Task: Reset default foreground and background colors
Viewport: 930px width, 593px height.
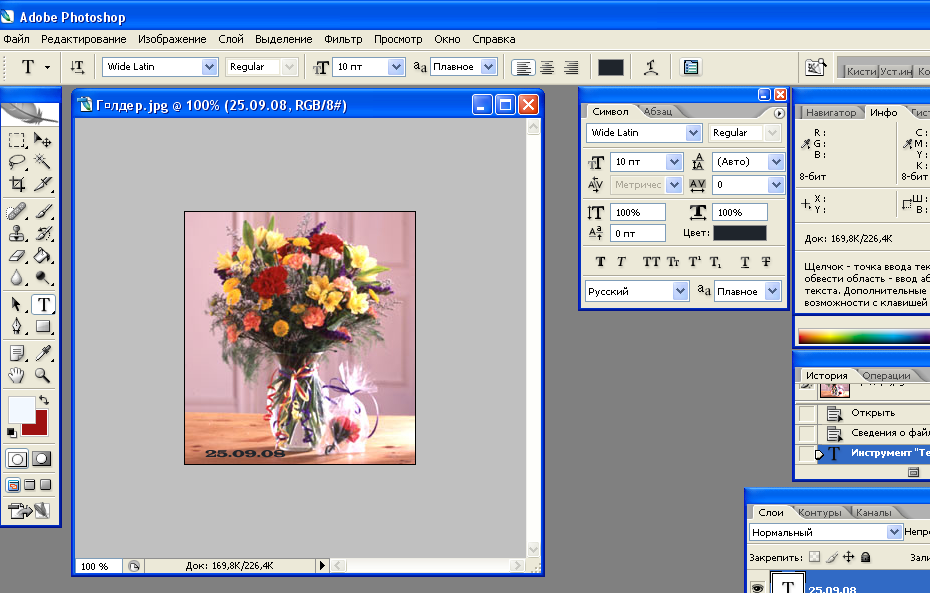Action: 11,432
